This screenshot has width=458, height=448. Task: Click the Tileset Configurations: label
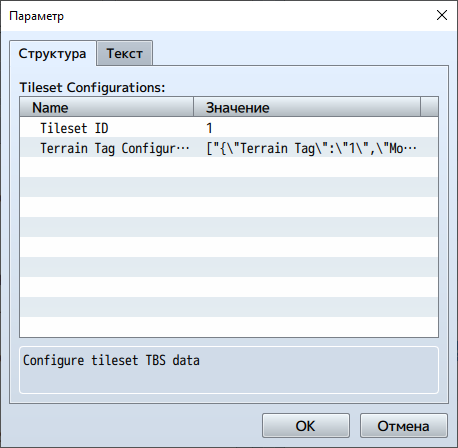[92, 87]
